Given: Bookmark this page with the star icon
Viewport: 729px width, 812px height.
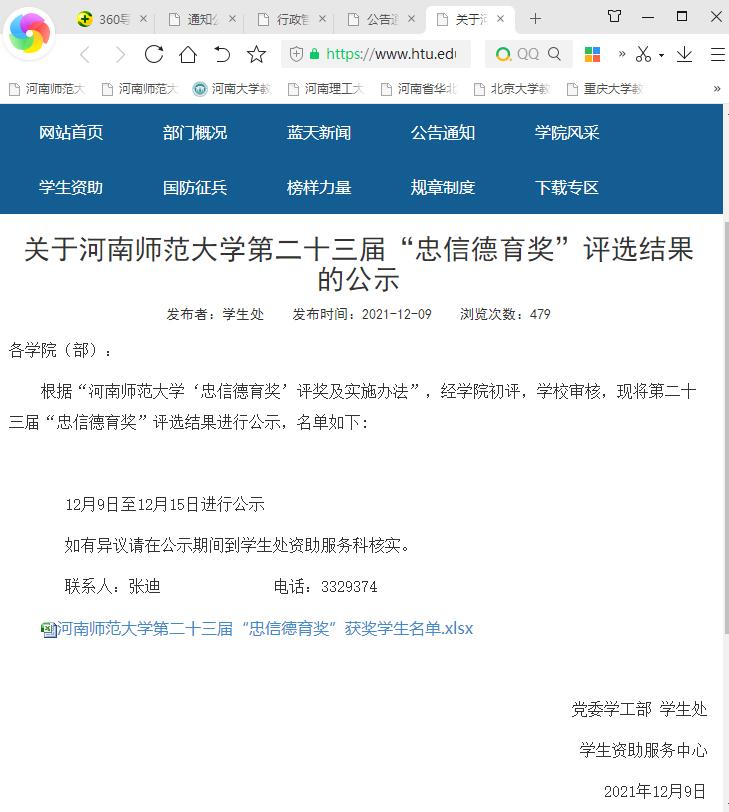Looking at the screenshot, I should pos(257,54).
